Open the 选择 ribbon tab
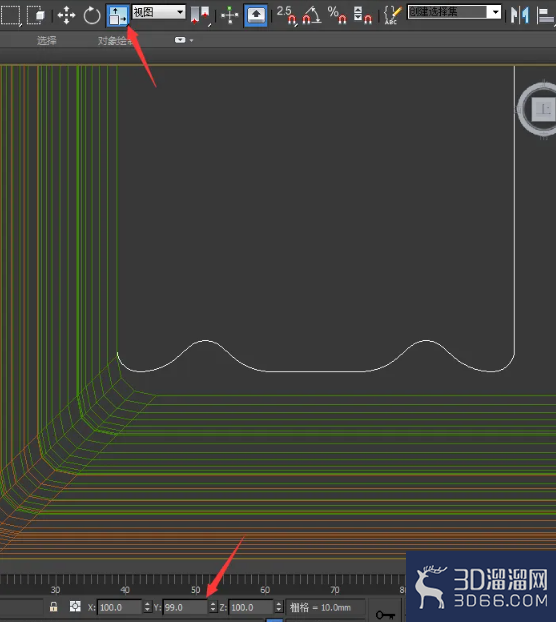The width and height of the screenshot is (556, 622). click(47, 40)
